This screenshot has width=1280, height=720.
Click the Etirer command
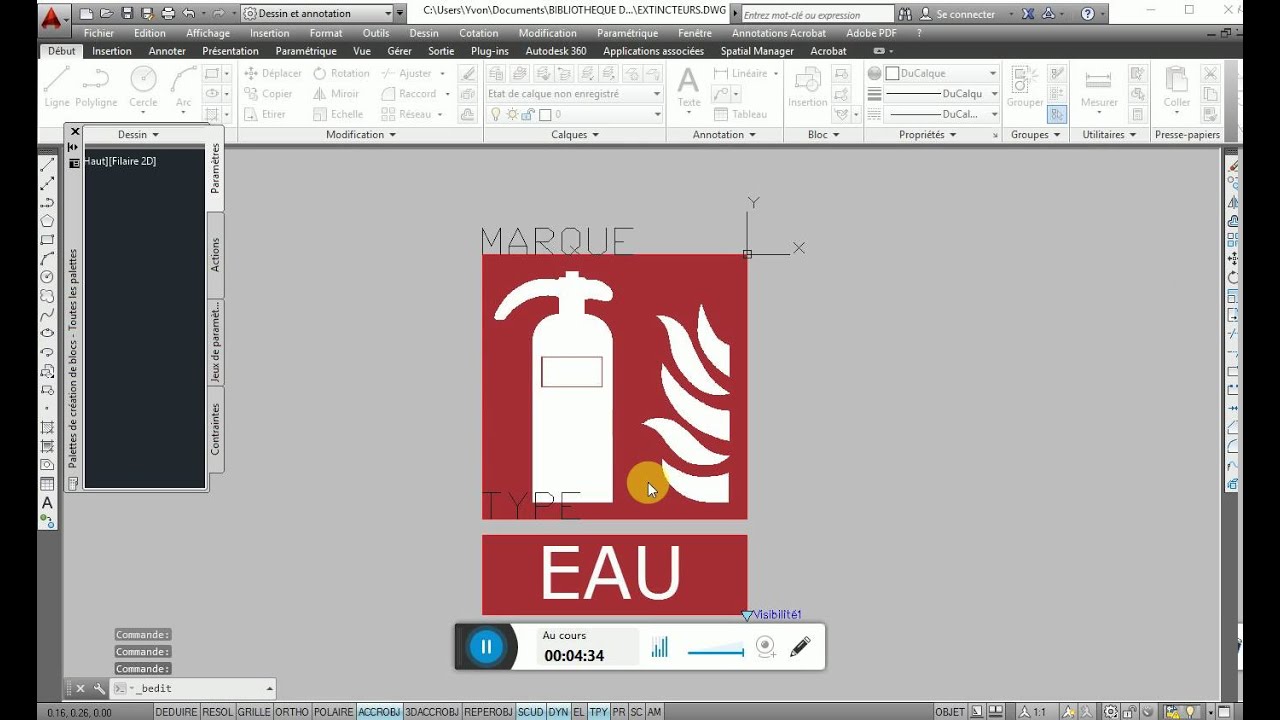[x=266, y=114]
